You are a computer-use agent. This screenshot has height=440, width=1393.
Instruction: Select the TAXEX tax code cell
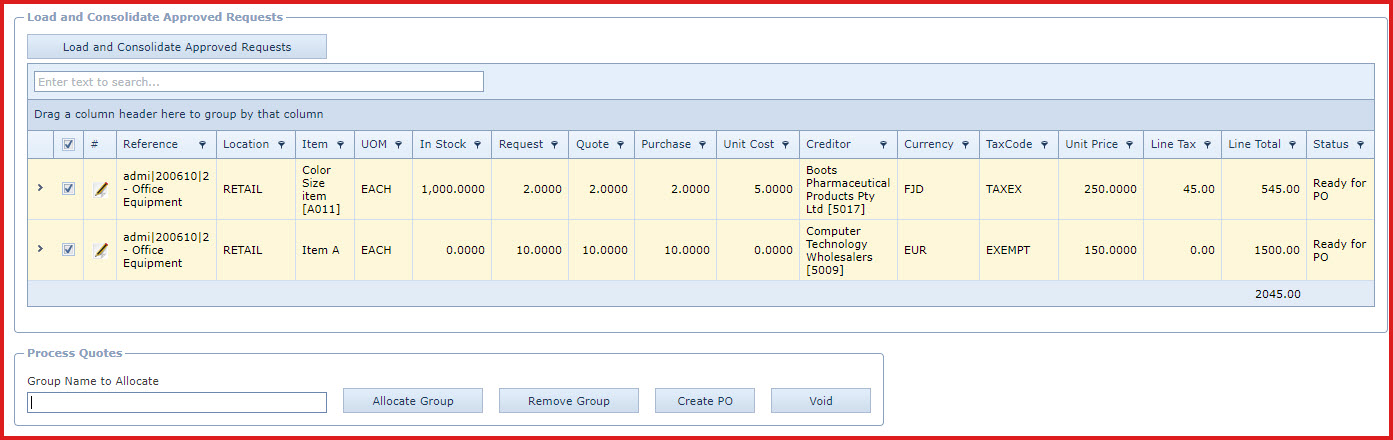1019,189
